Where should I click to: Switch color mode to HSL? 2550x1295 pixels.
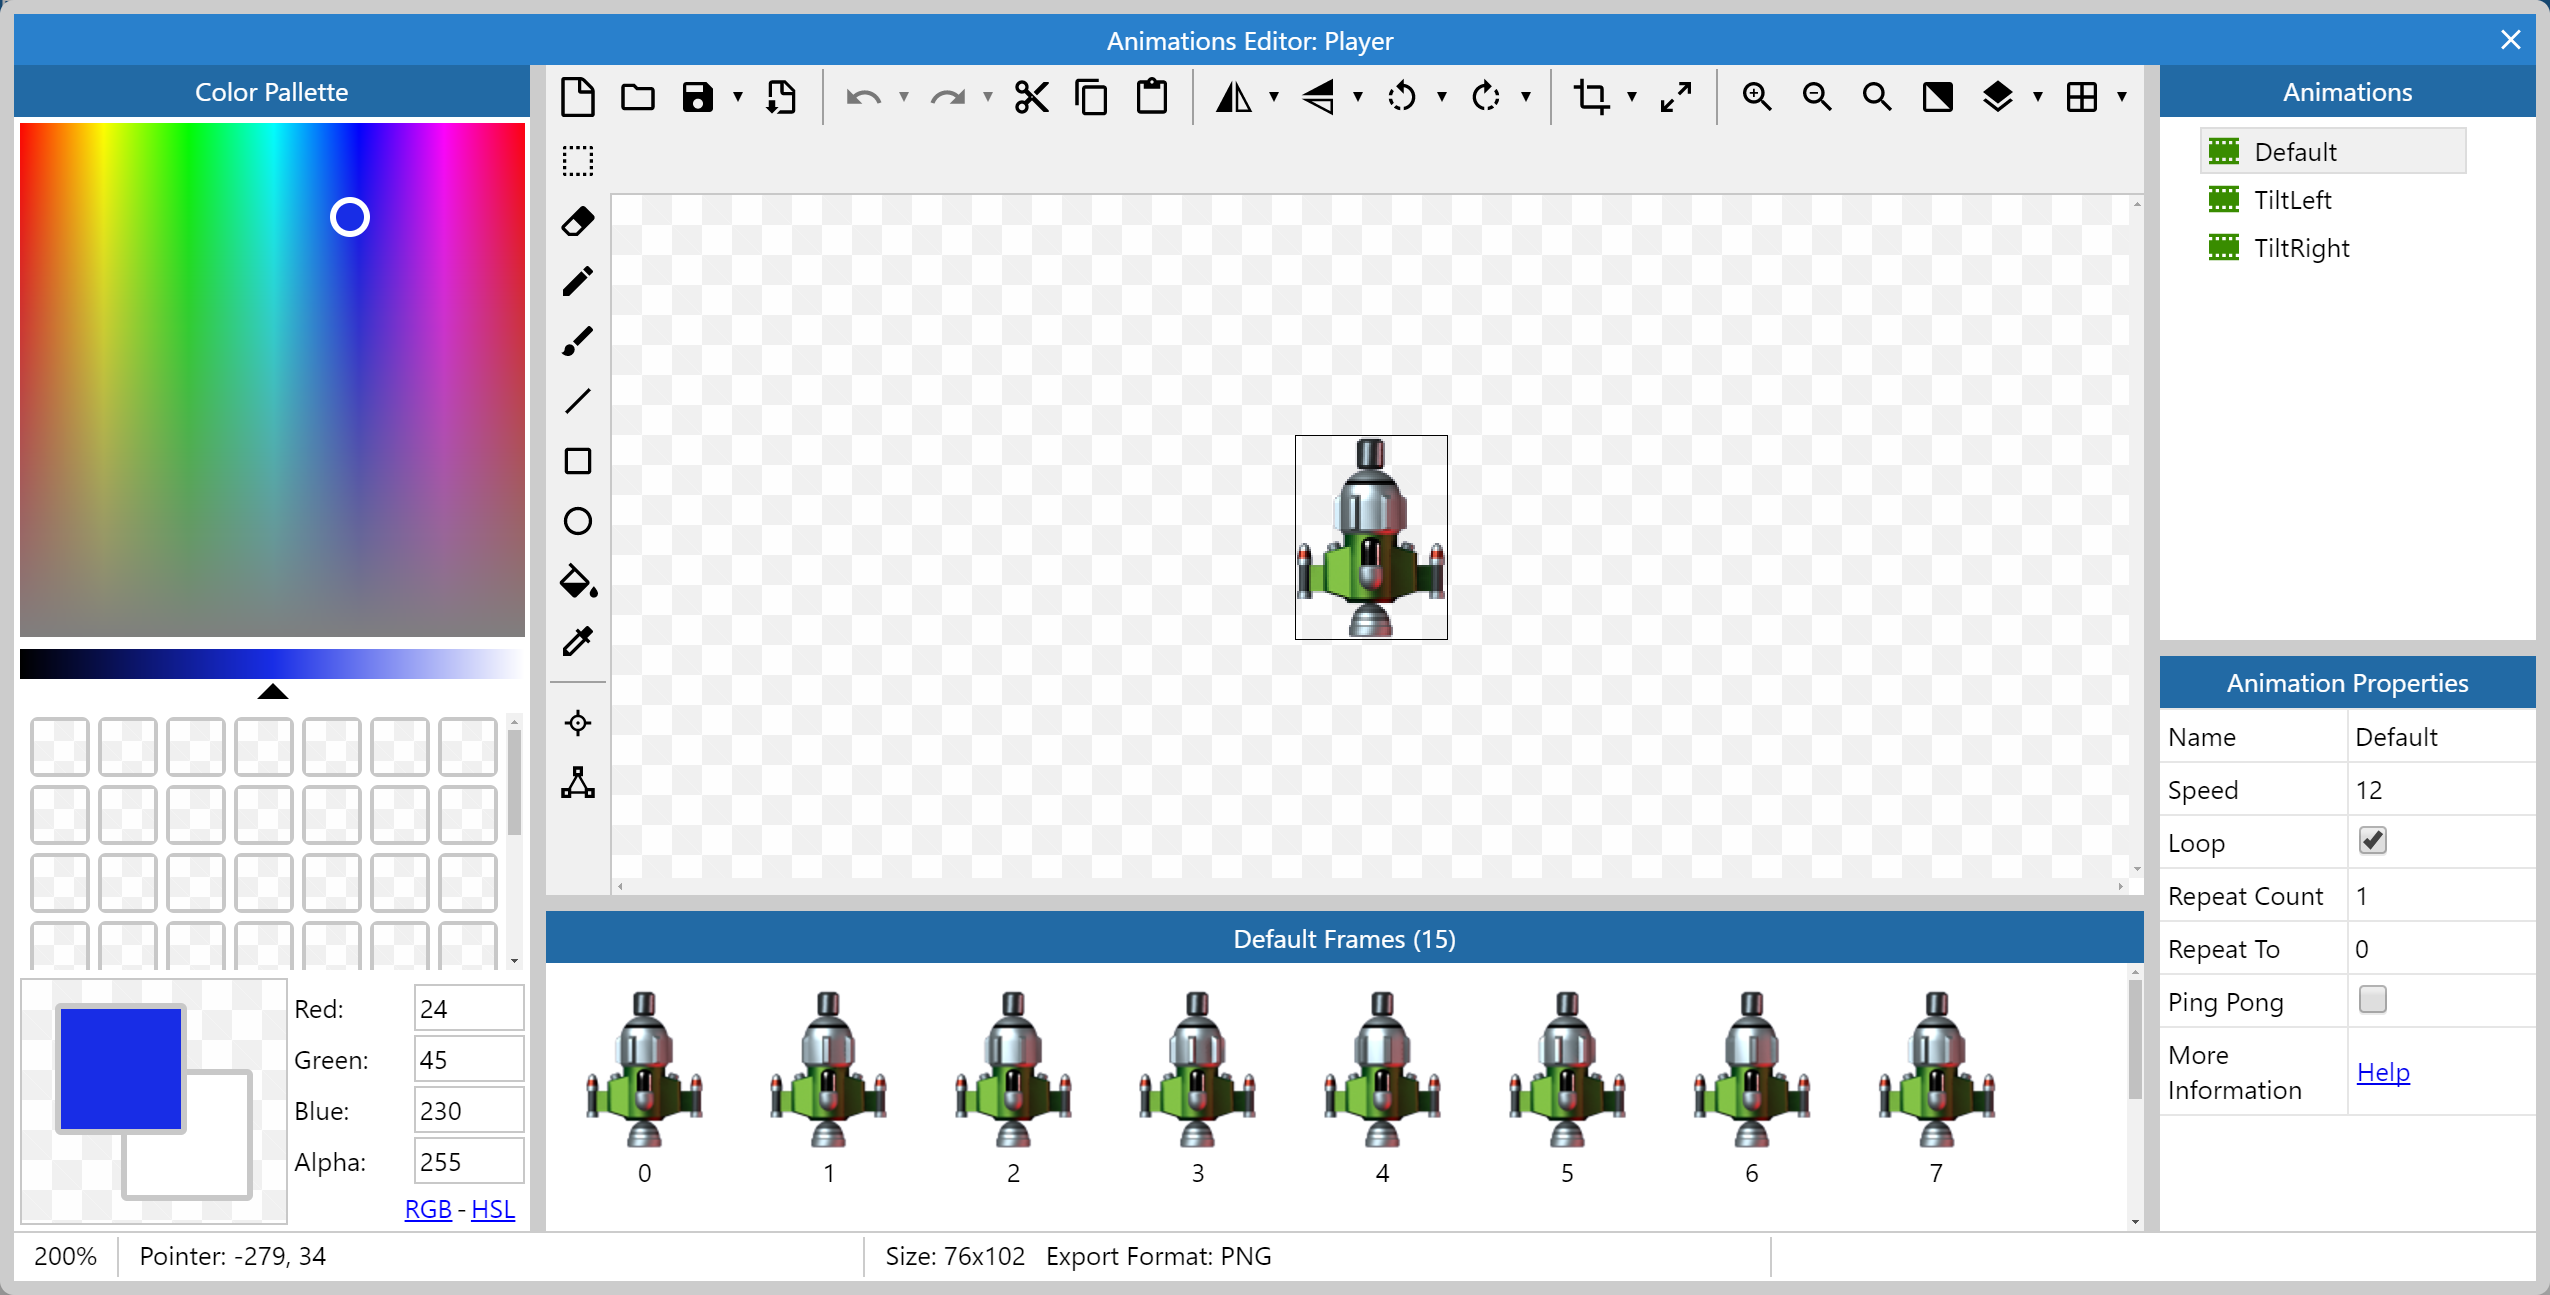(492, 1209)
